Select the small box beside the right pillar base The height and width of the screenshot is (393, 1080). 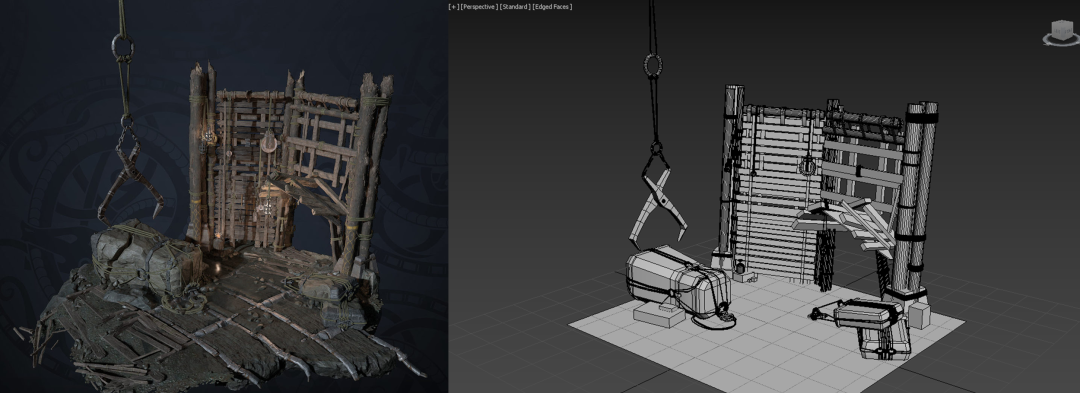pyautogui.click(x=920, y=315)
